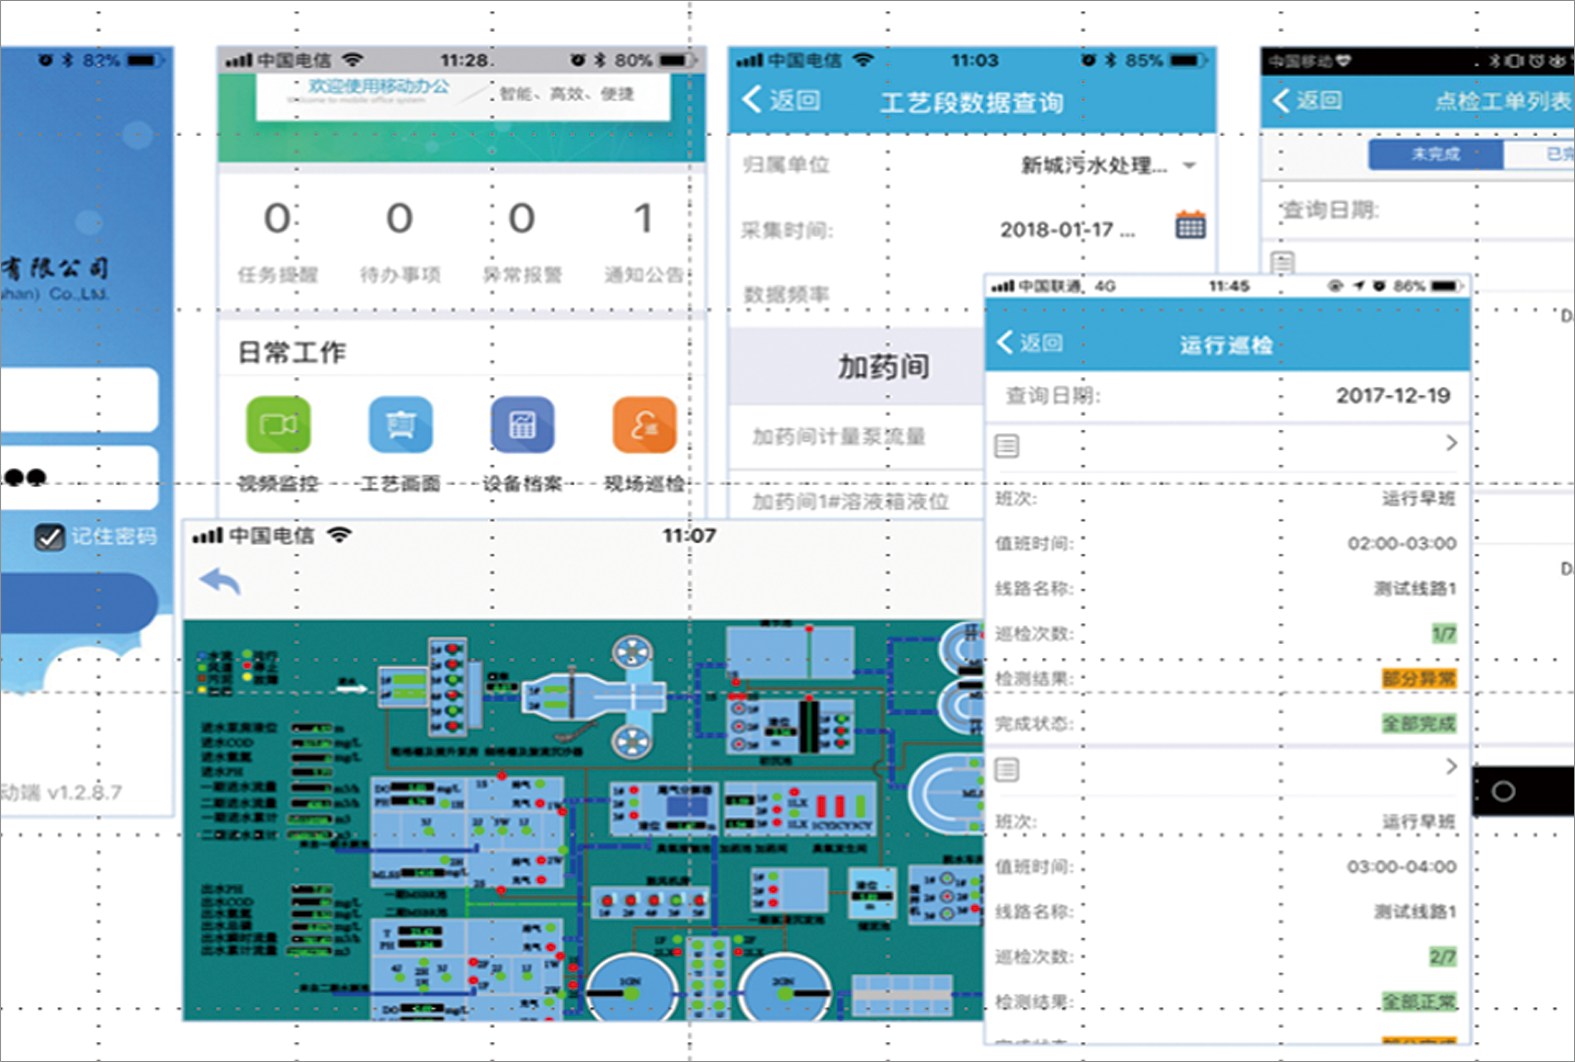Tap the orange 部分异常 status badge
The height and width of the screenshot is (1062, 1575).
click(1418, 679)
